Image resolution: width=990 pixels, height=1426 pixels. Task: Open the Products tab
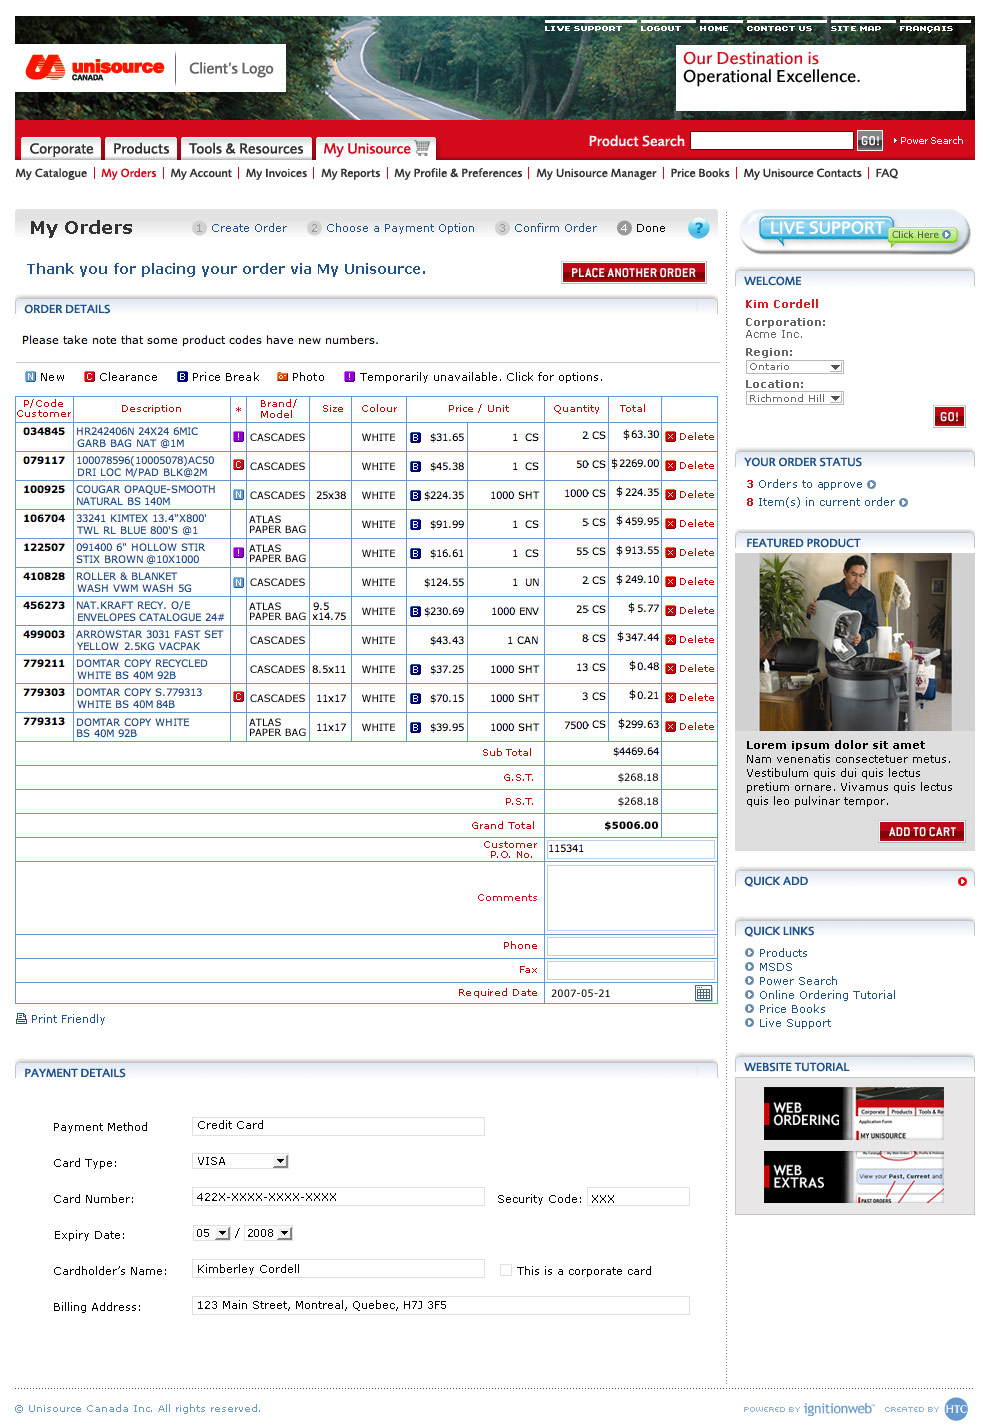[x=141, y=149]
